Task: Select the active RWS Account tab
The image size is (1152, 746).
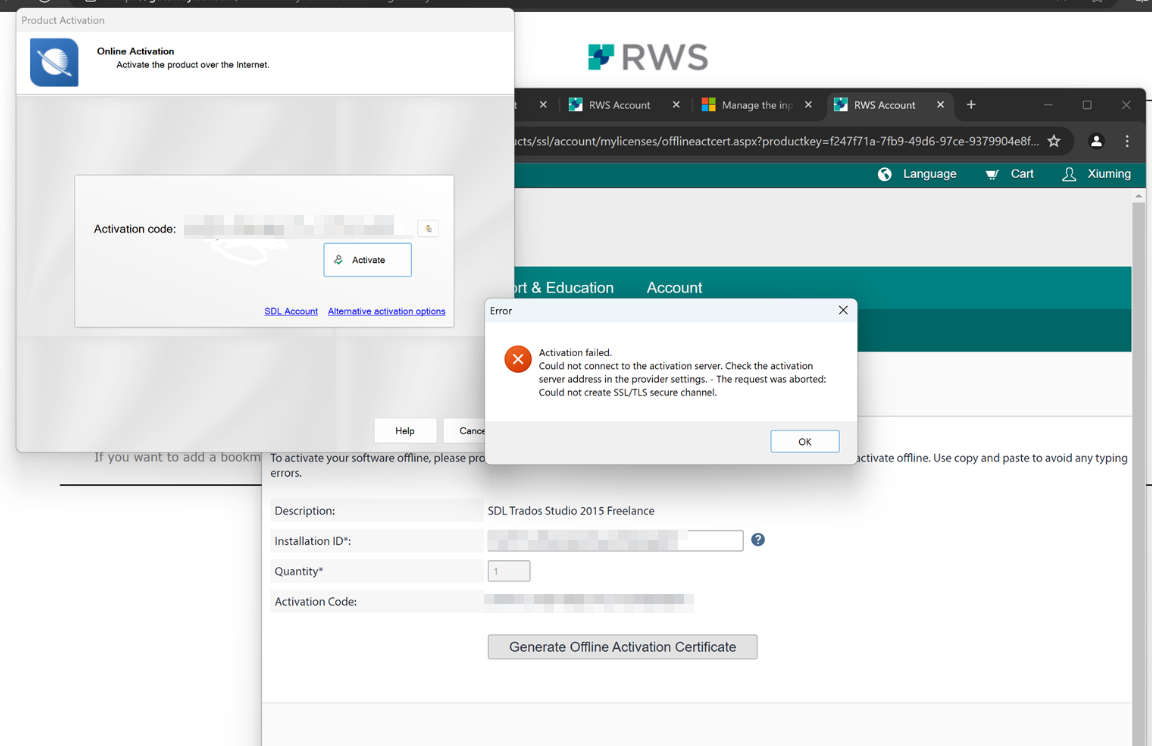Action: pos(885,105)
